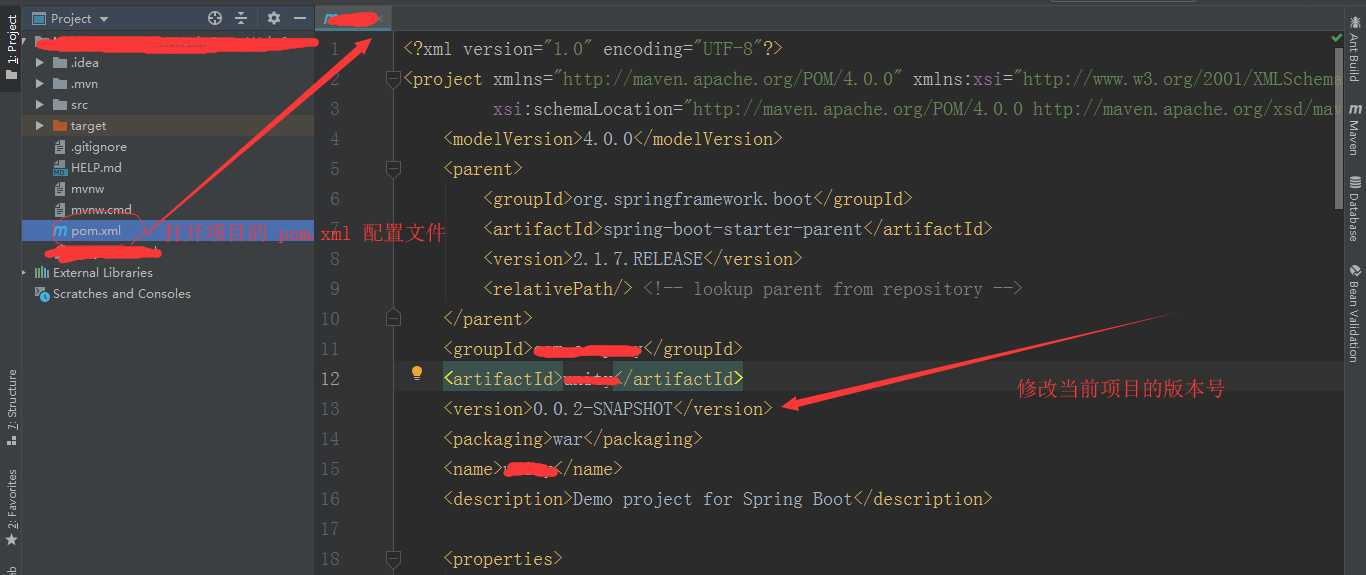
Task: Select the mvnw.cmd file
Action: [x=101, y=209]
